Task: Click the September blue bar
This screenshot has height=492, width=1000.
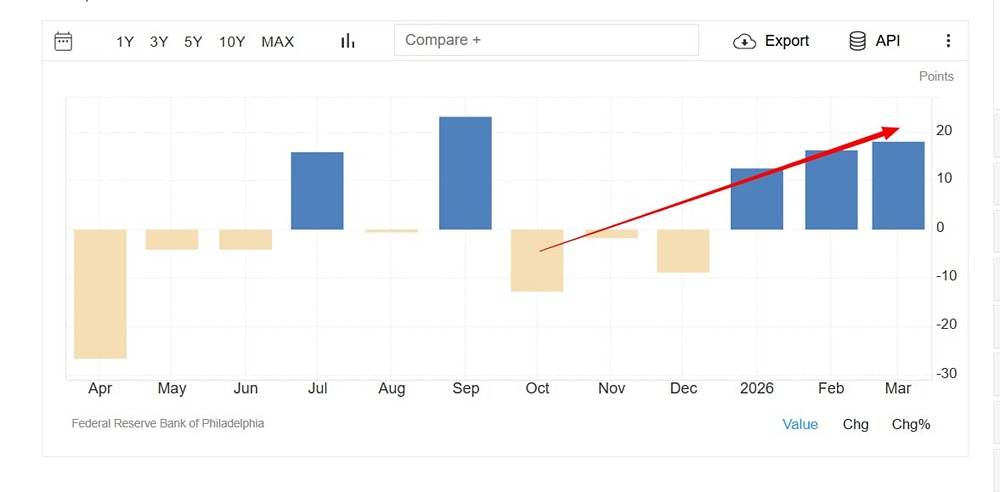Action: 465,173
